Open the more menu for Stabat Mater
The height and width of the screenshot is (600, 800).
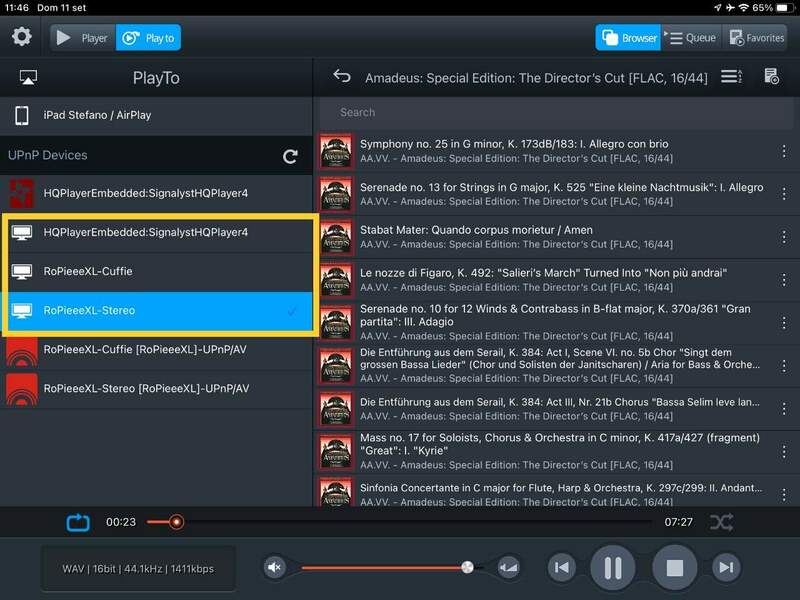pos(784,238)
